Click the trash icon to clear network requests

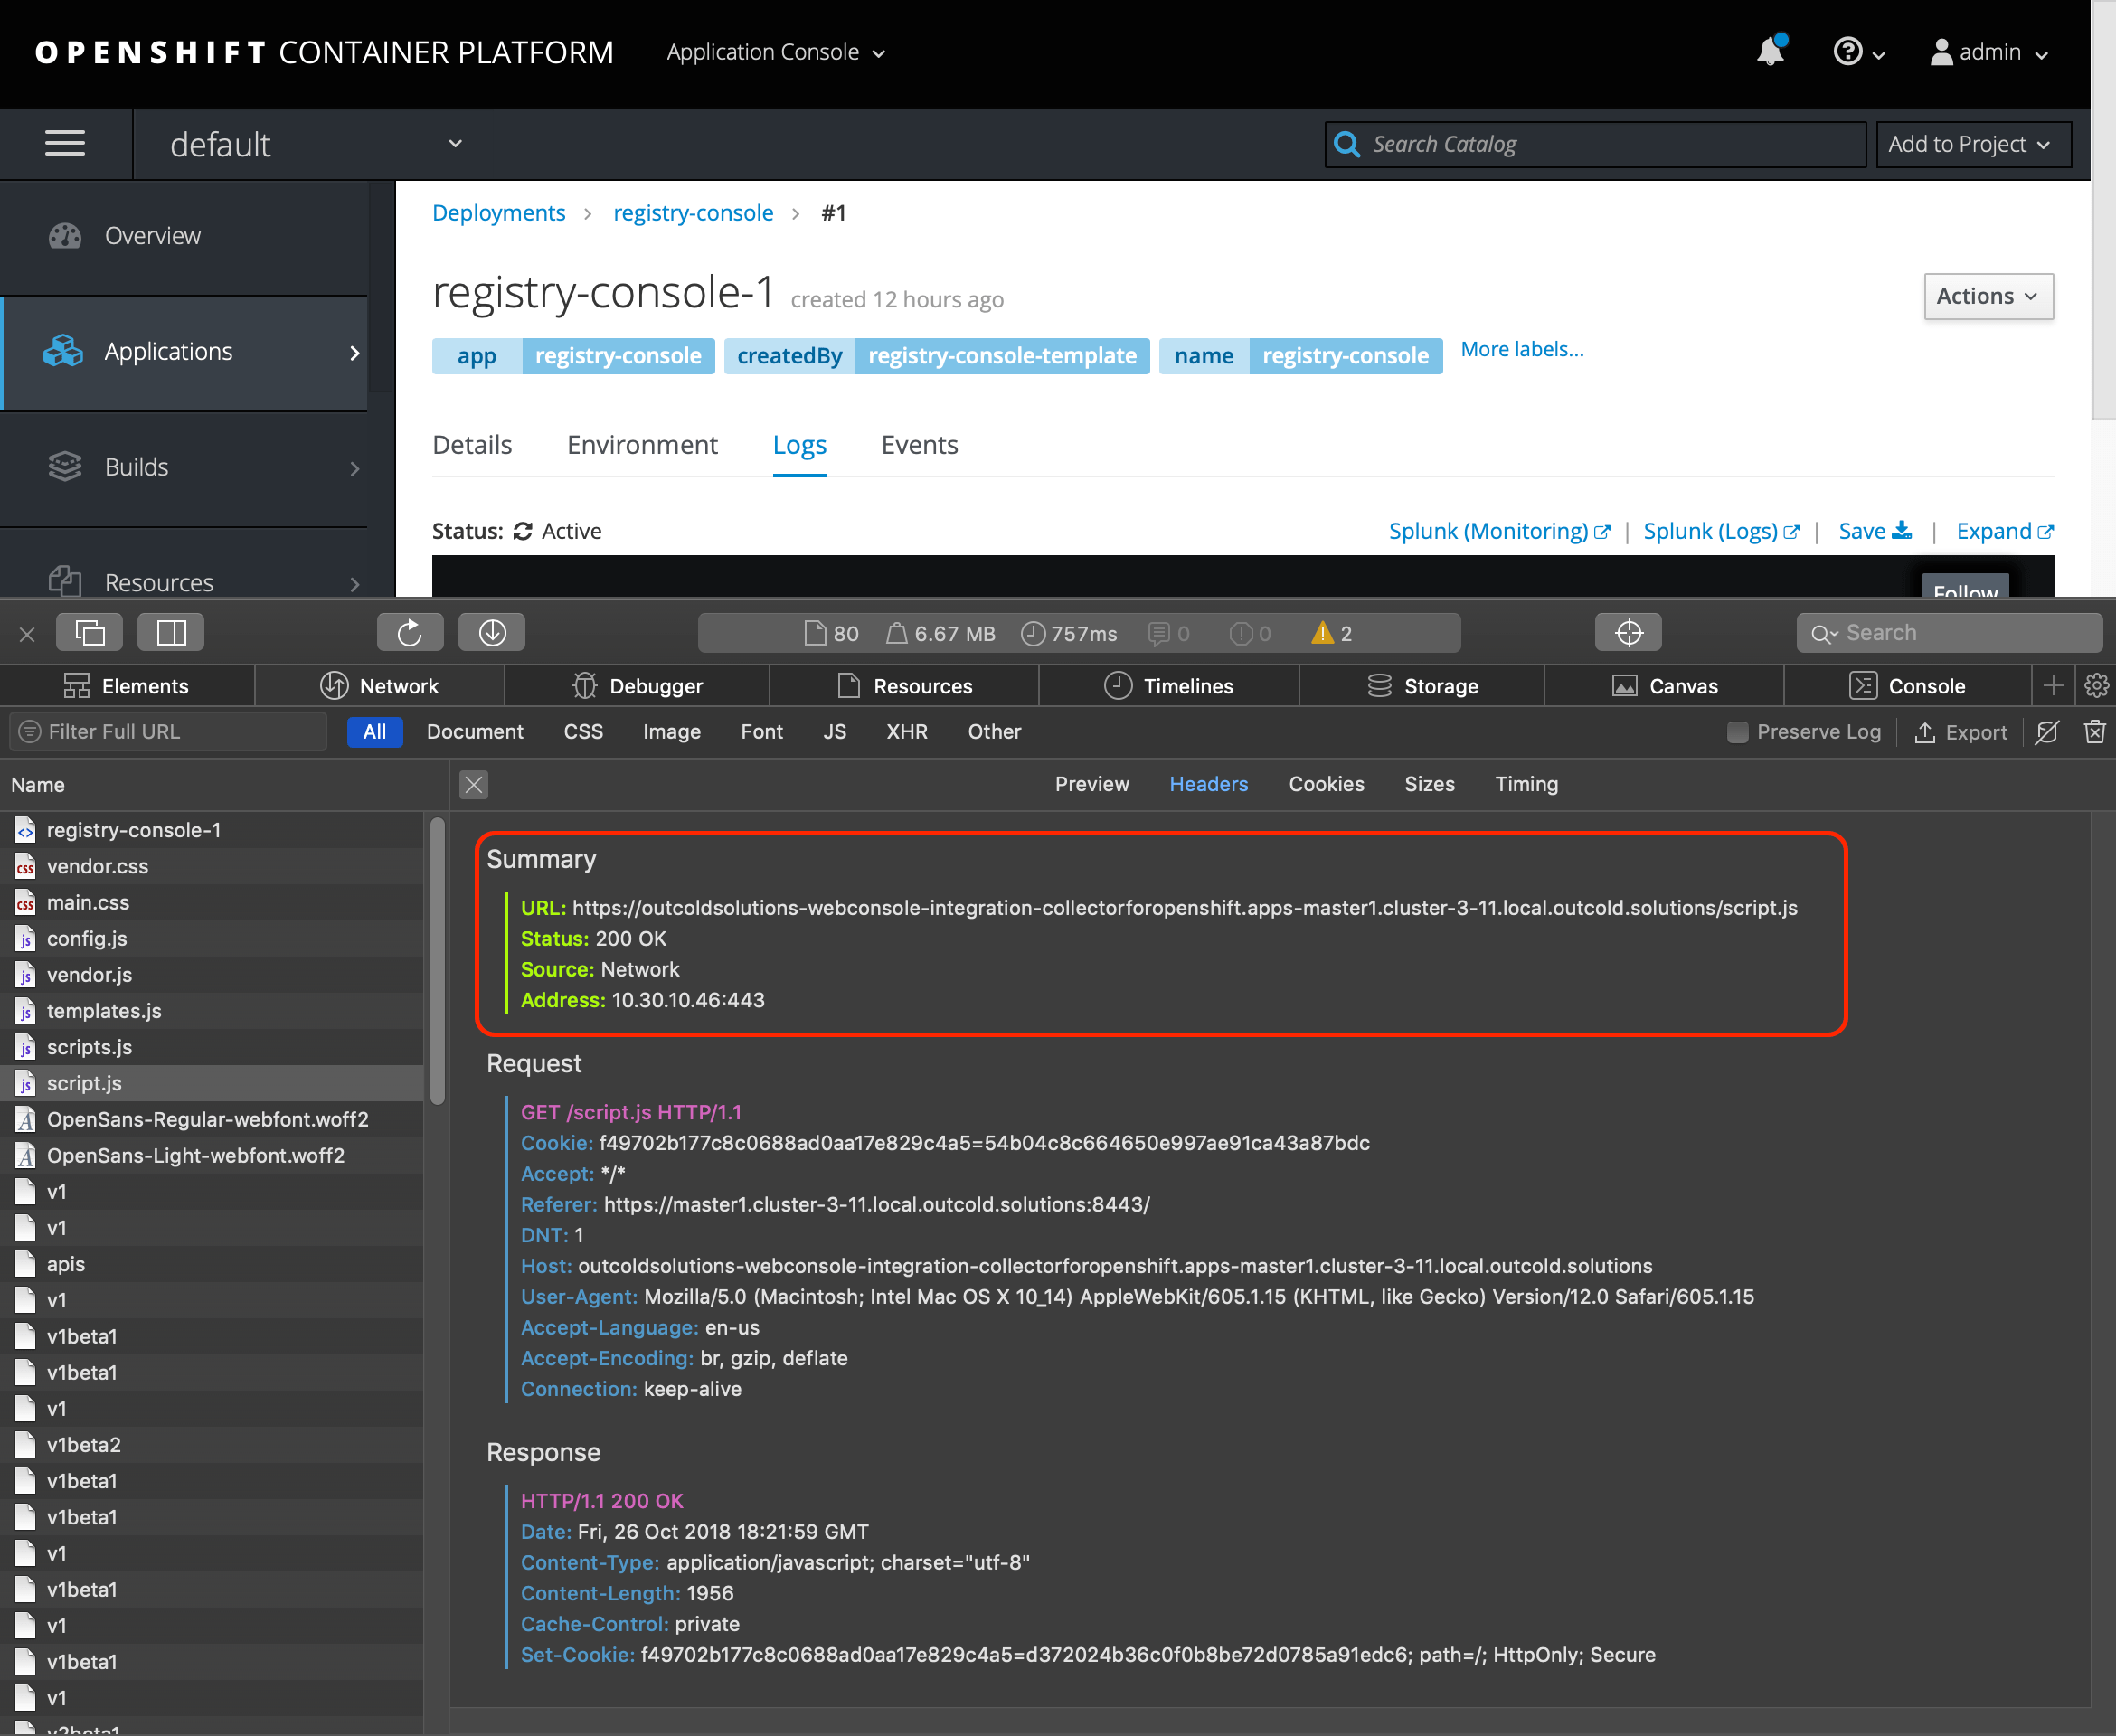(2095, 731)
